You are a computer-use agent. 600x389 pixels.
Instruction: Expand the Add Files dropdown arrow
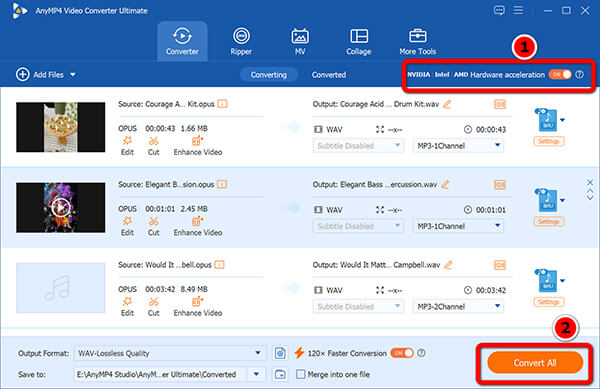tap(73, 75)
